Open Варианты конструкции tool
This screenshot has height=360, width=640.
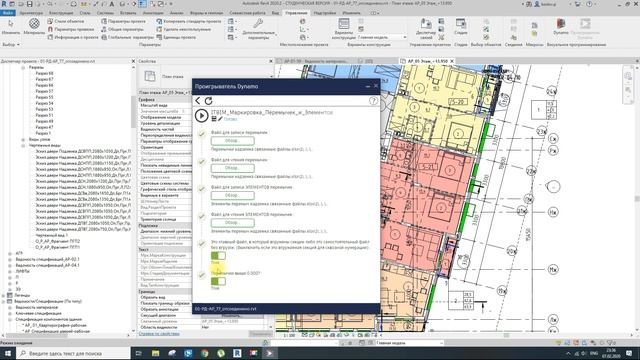[344, 29]
